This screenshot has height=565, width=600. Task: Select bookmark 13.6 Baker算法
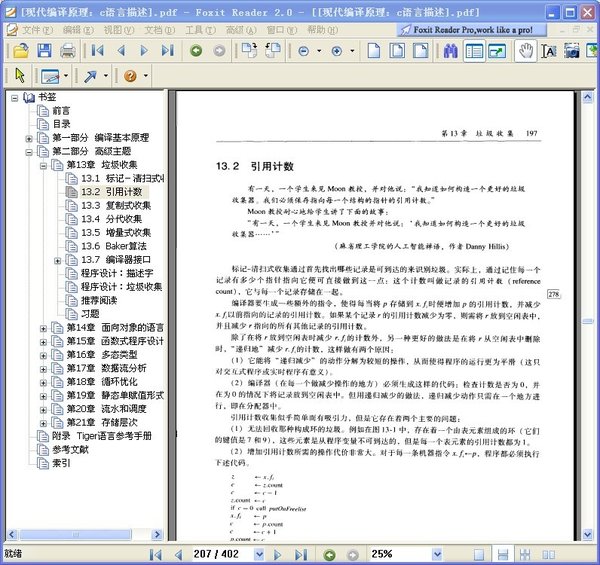click(114, 246)
